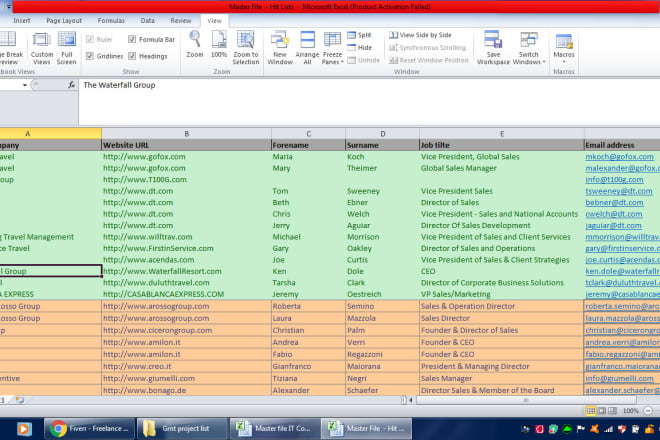Click tsweeney@dt.com email link

(619, 191)
